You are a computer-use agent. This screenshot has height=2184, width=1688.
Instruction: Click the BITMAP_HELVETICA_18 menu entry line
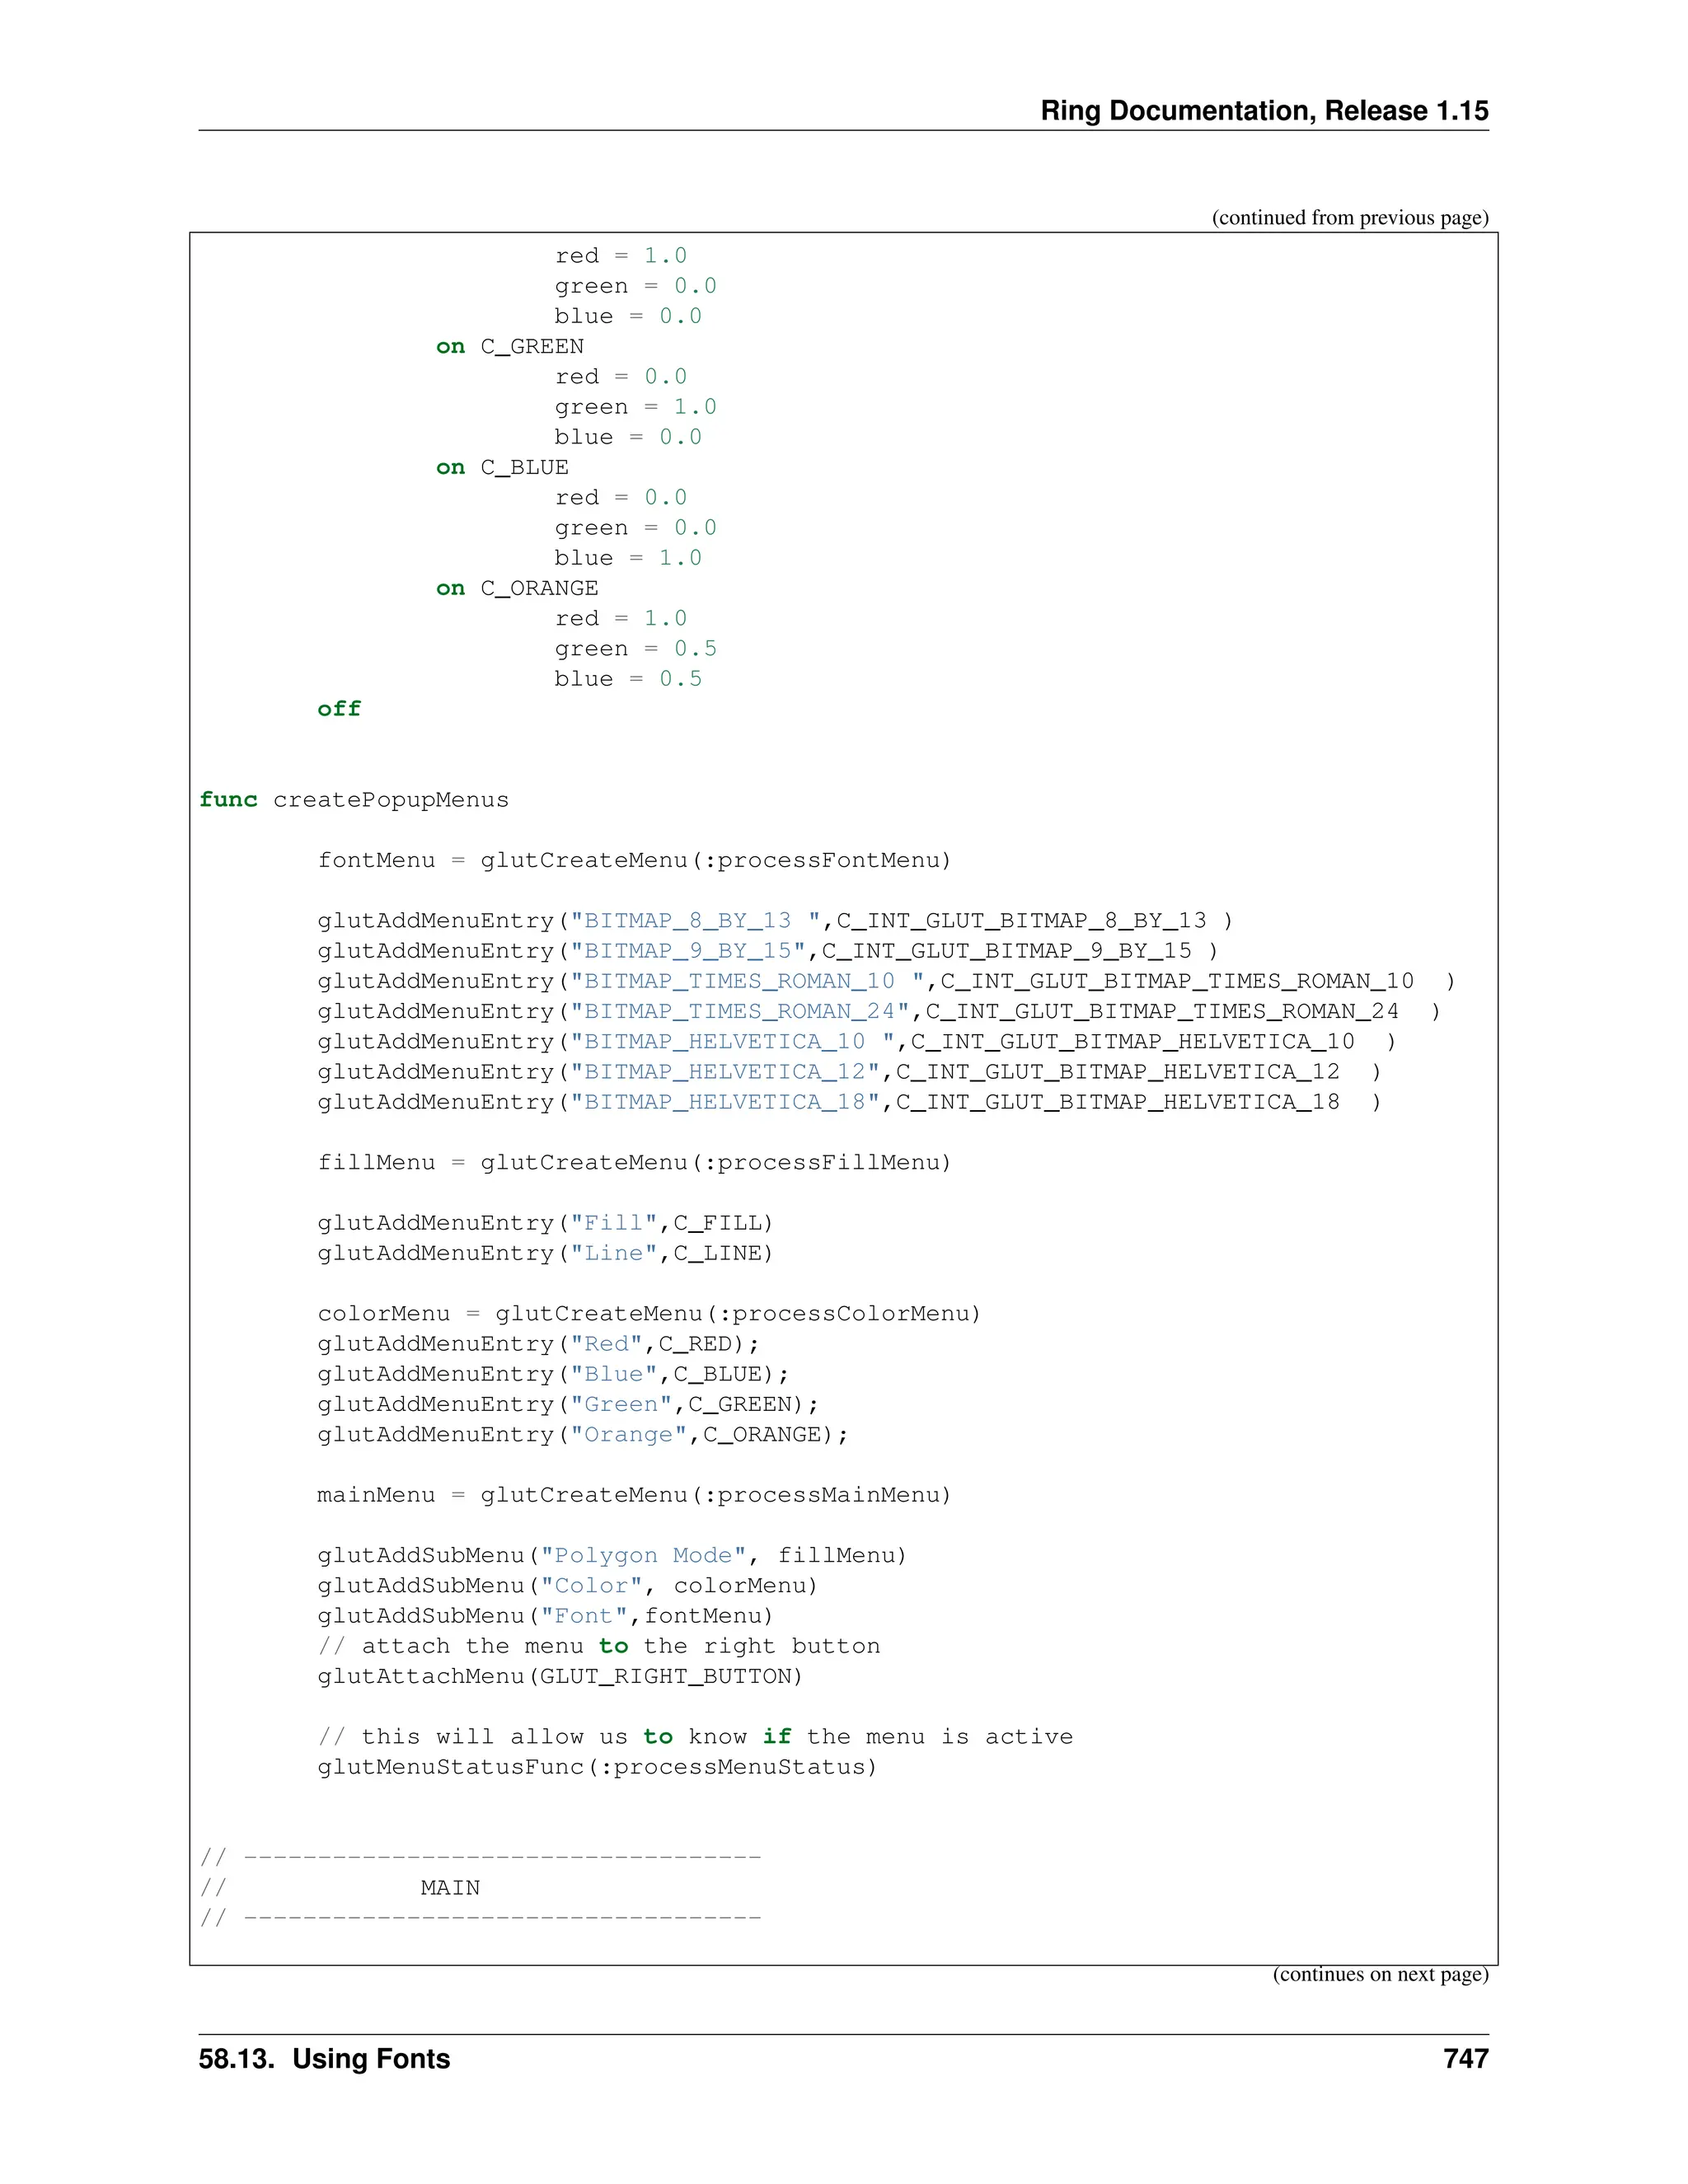click(848, 1102)
